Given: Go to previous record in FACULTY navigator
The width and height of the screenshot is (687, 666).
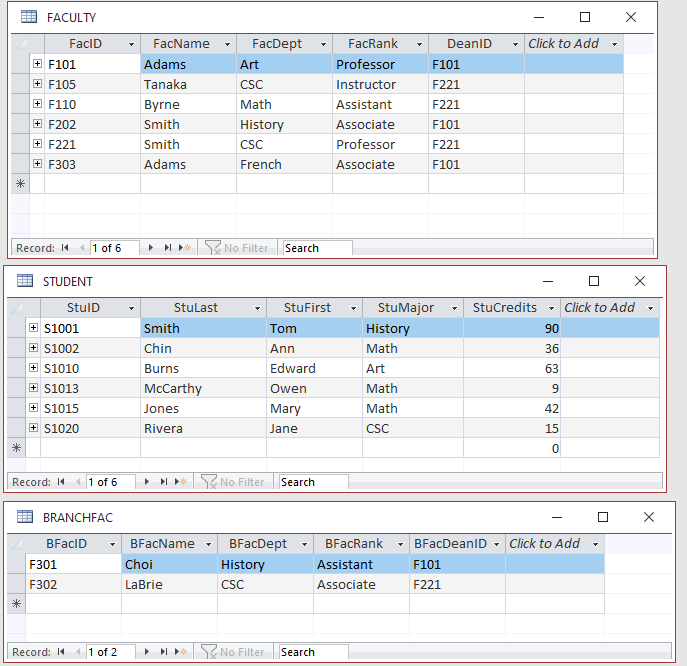Looking at the screenshot, I should point(82,248).
